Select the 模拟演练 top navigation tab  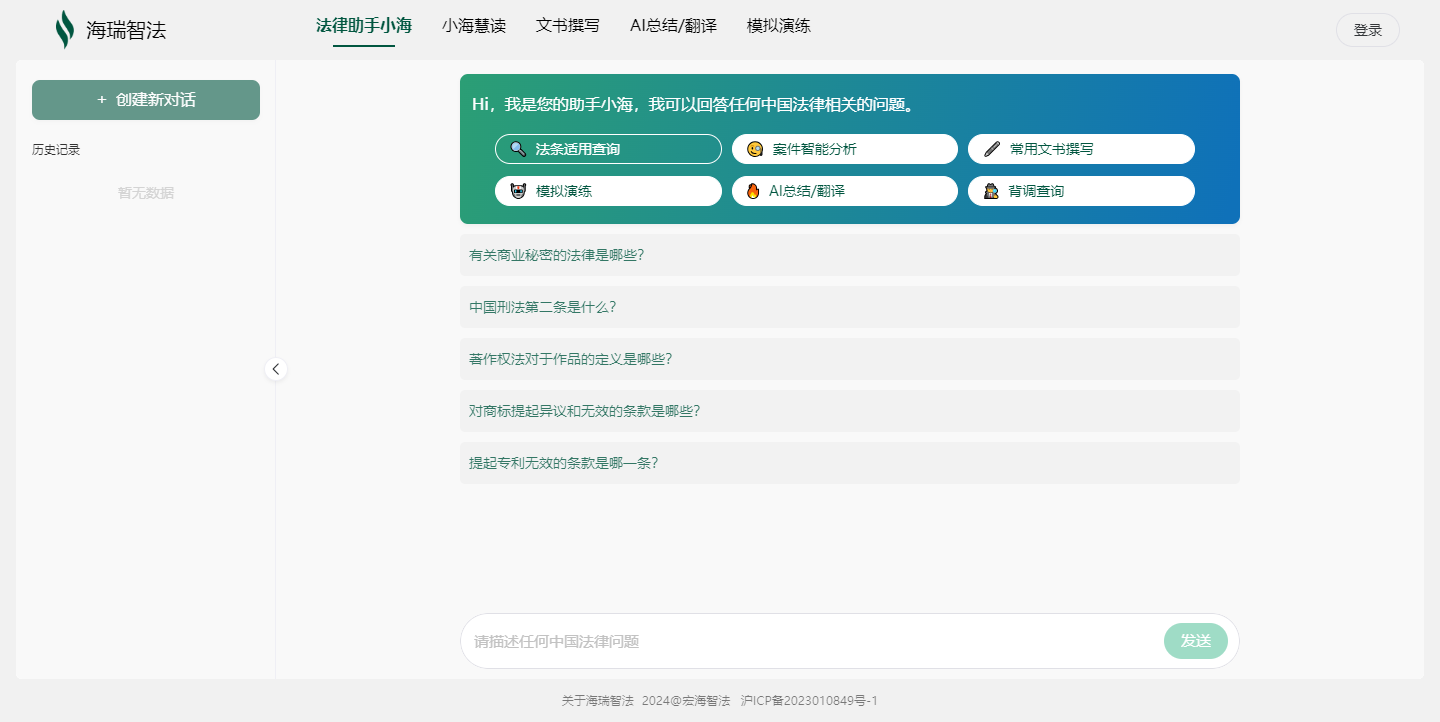pos(779,26)
